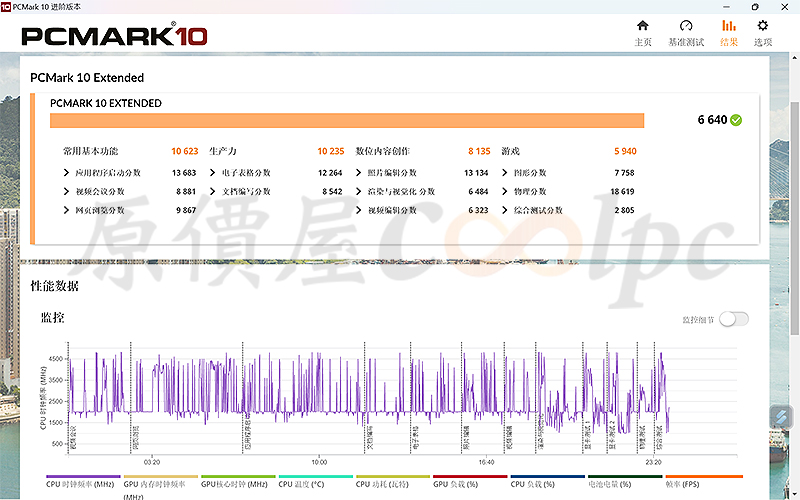The width and height of the screenshot is (800, 500).
Task: Click the 数位内容创作 category heading
Action: (383, 151)
